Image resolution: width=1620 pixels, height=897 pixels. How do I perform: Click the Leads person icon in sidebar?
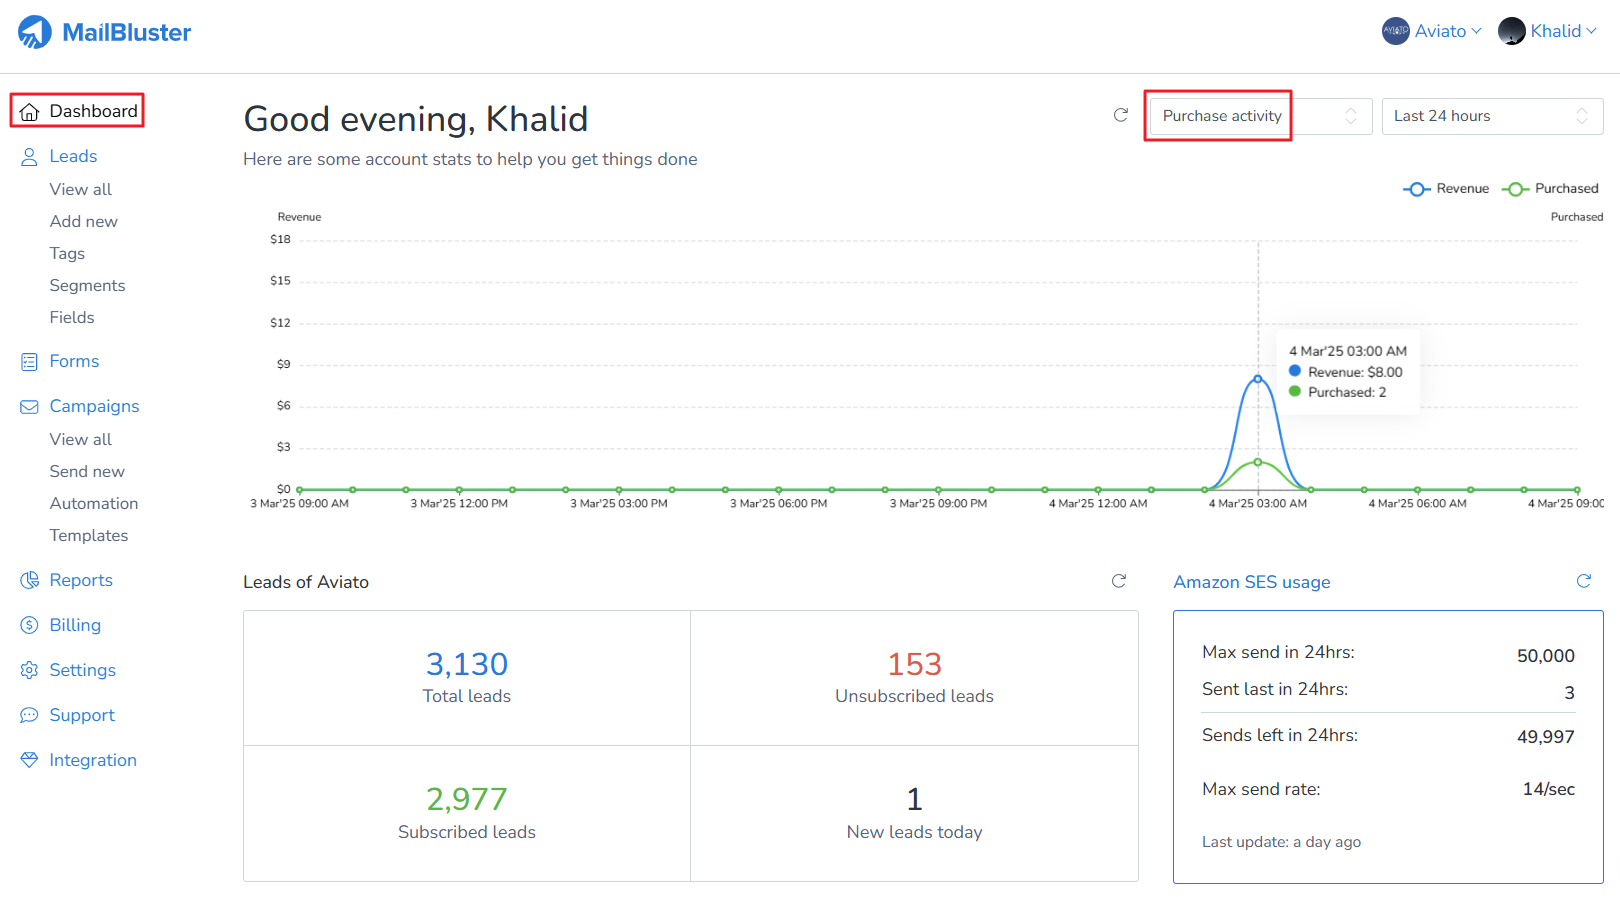tap(29, 157)
